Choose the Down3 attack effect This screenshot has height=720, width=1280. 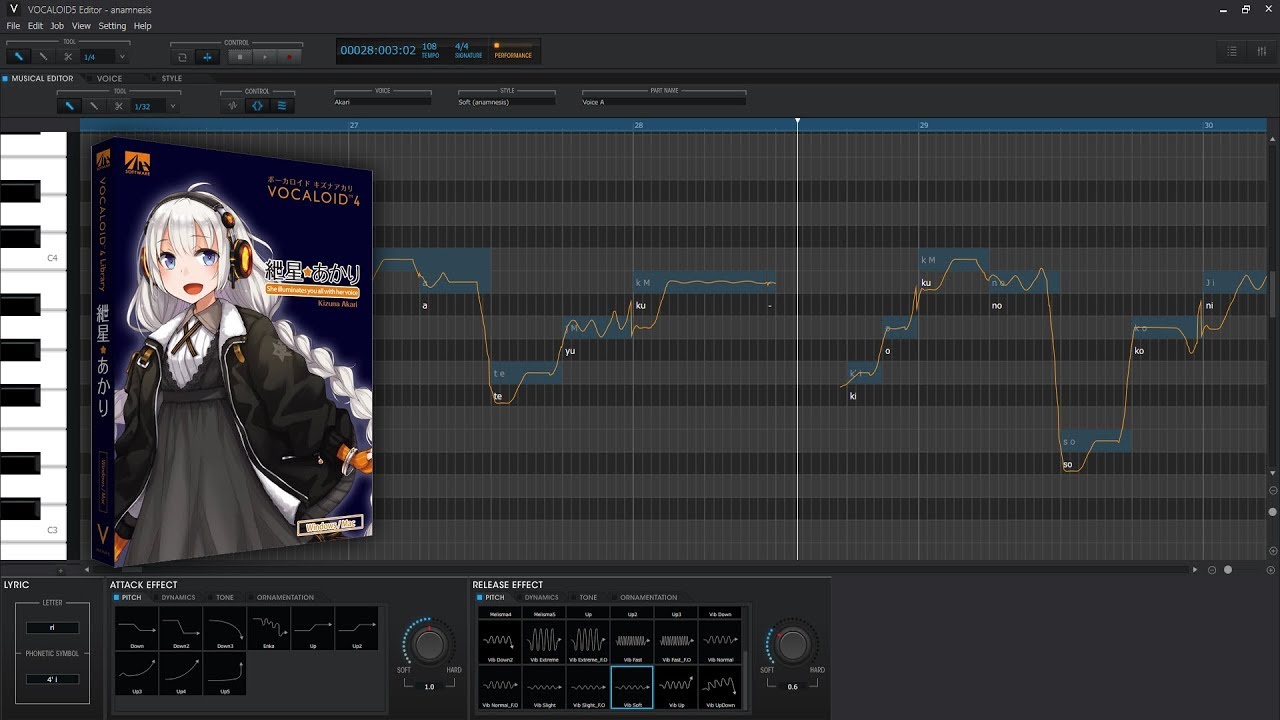pyautogui.click(x=224, y=629)
